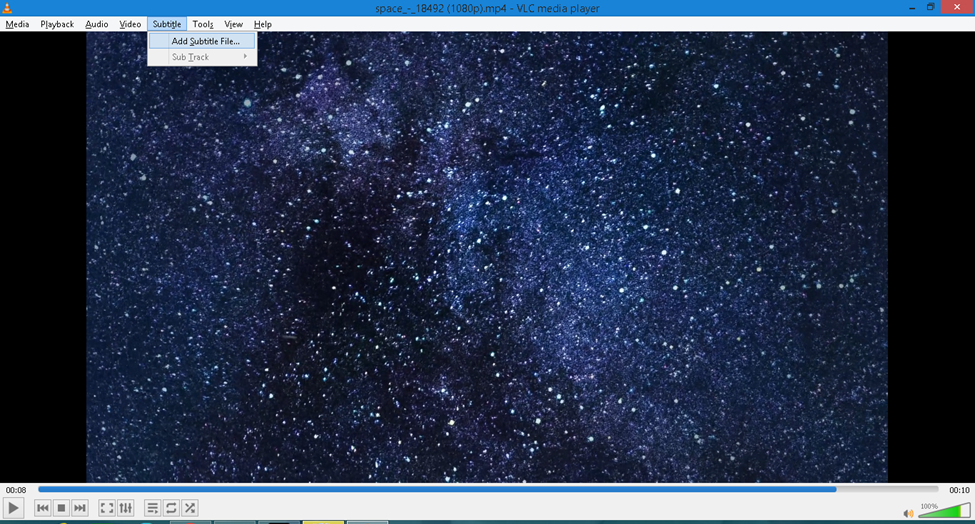Close VLC media player window
Viewport: 975px width, 524px height.
(957, 7)
